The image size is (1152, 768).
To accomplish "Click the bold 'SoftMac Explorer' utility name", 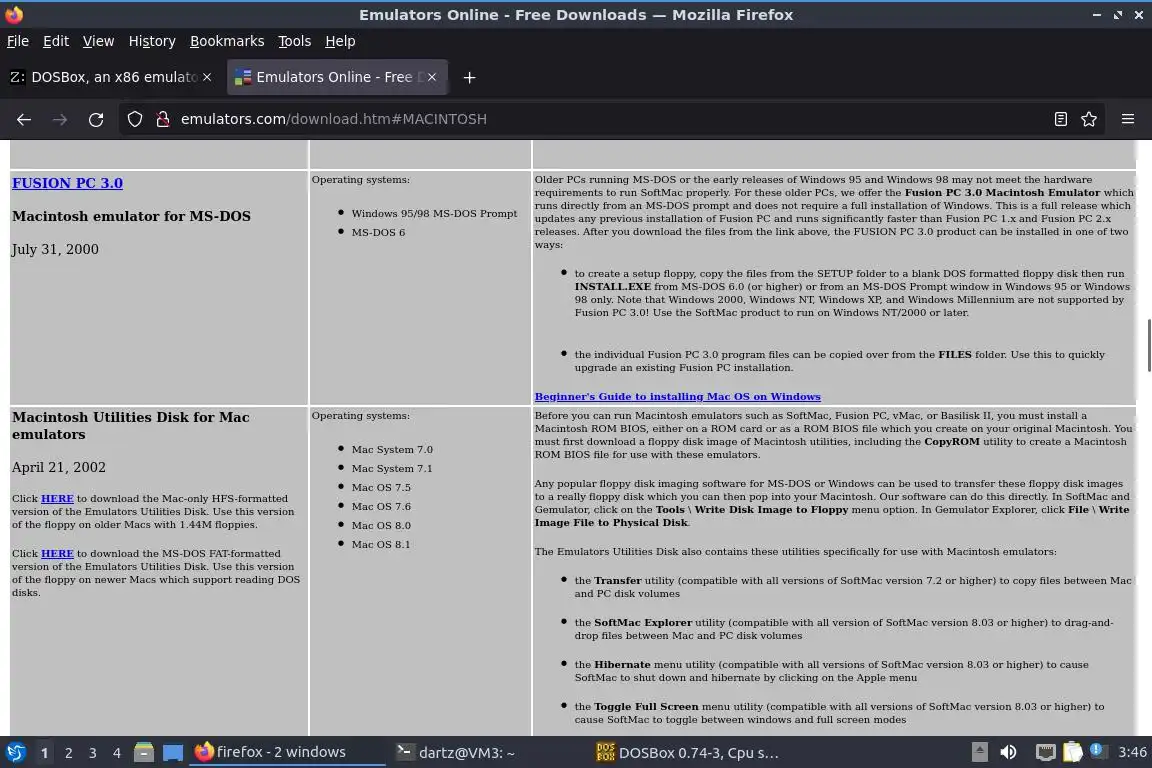I will (643, 622).
